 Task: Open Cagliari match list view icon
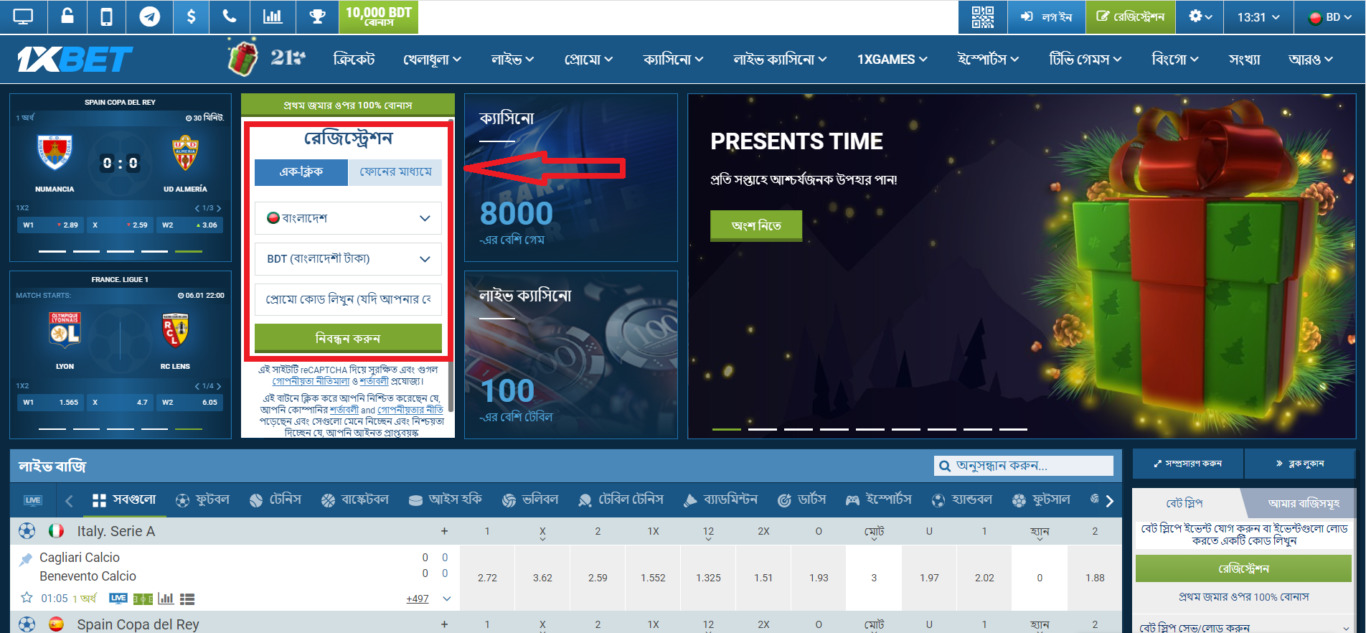coord(187,598)
